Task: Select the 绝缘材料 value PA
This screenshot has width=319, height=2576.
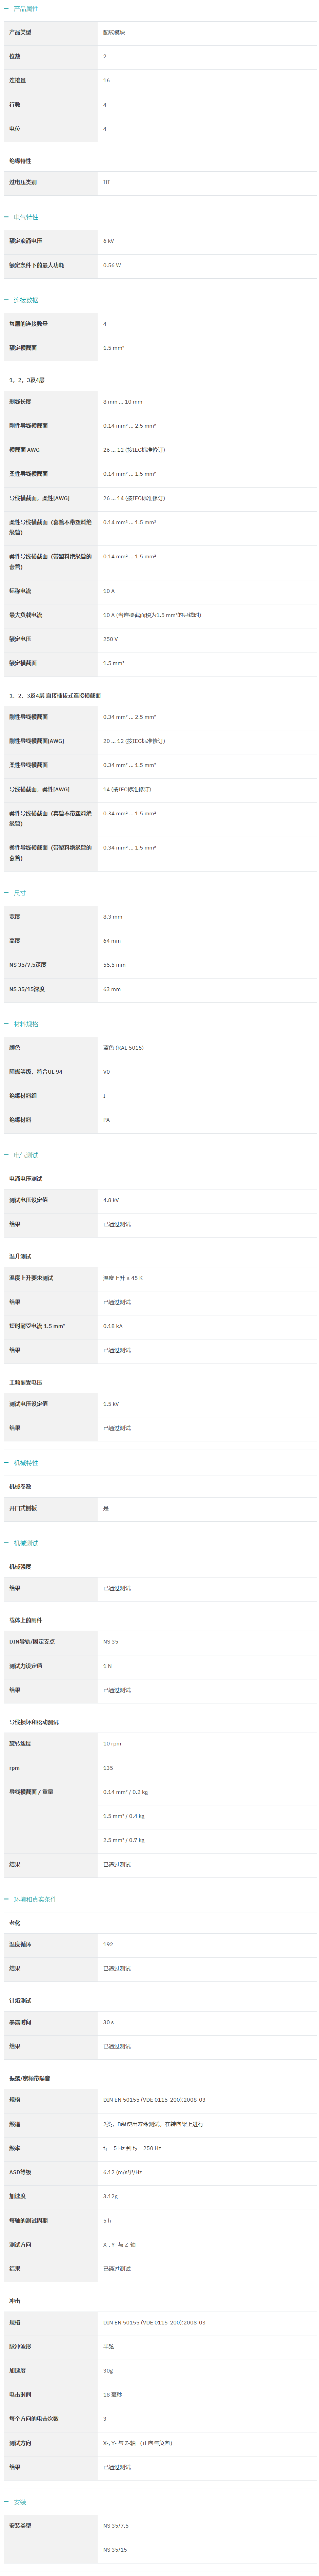Action: (x=106, y=1120)
